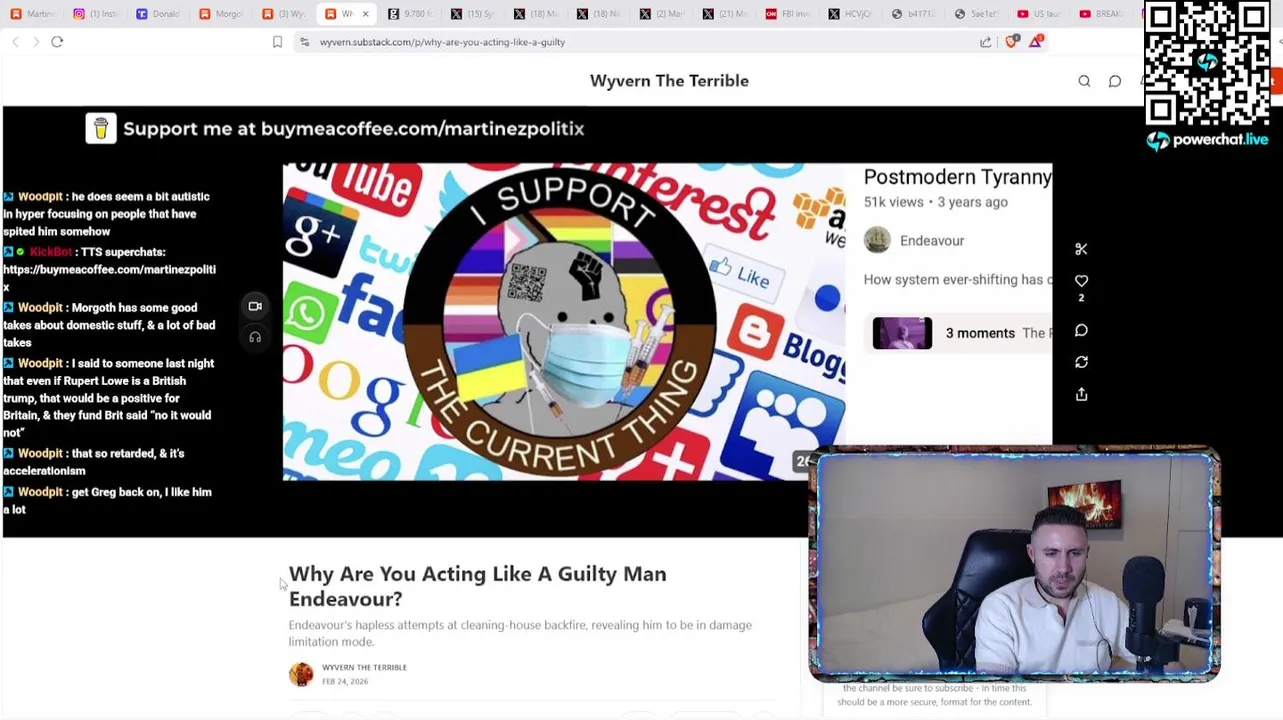Switch to the Donald tab
This screenshot has width=1283, height=720.
pos(158,14)
